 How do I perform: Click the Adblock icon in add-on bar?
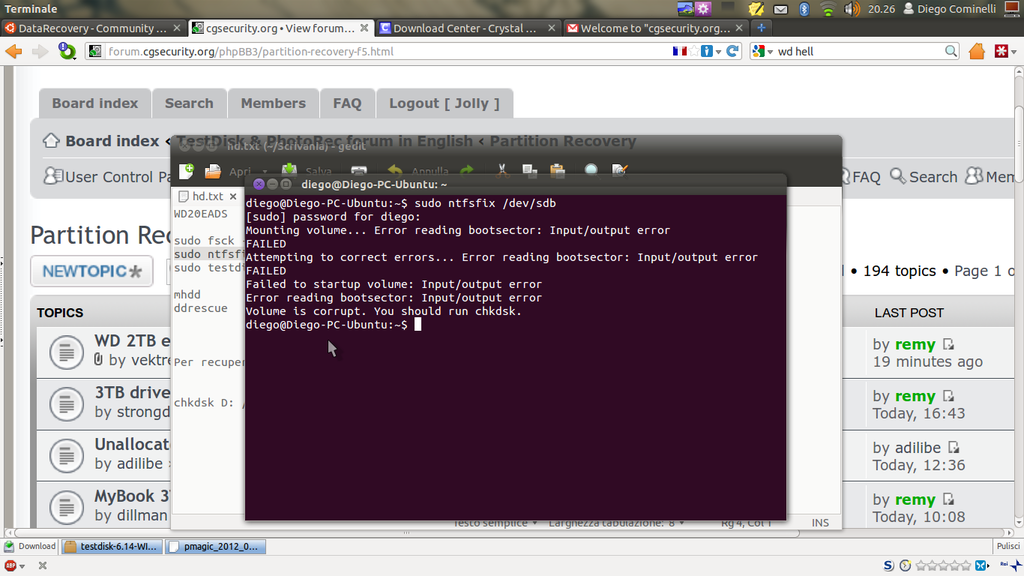(11, 566)
